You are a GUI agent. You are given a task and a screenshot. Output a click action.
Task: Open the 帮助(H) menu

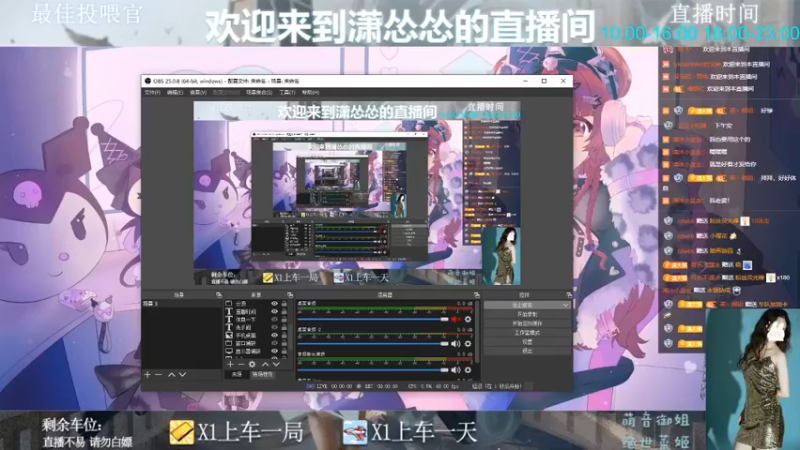pos(310,92)
